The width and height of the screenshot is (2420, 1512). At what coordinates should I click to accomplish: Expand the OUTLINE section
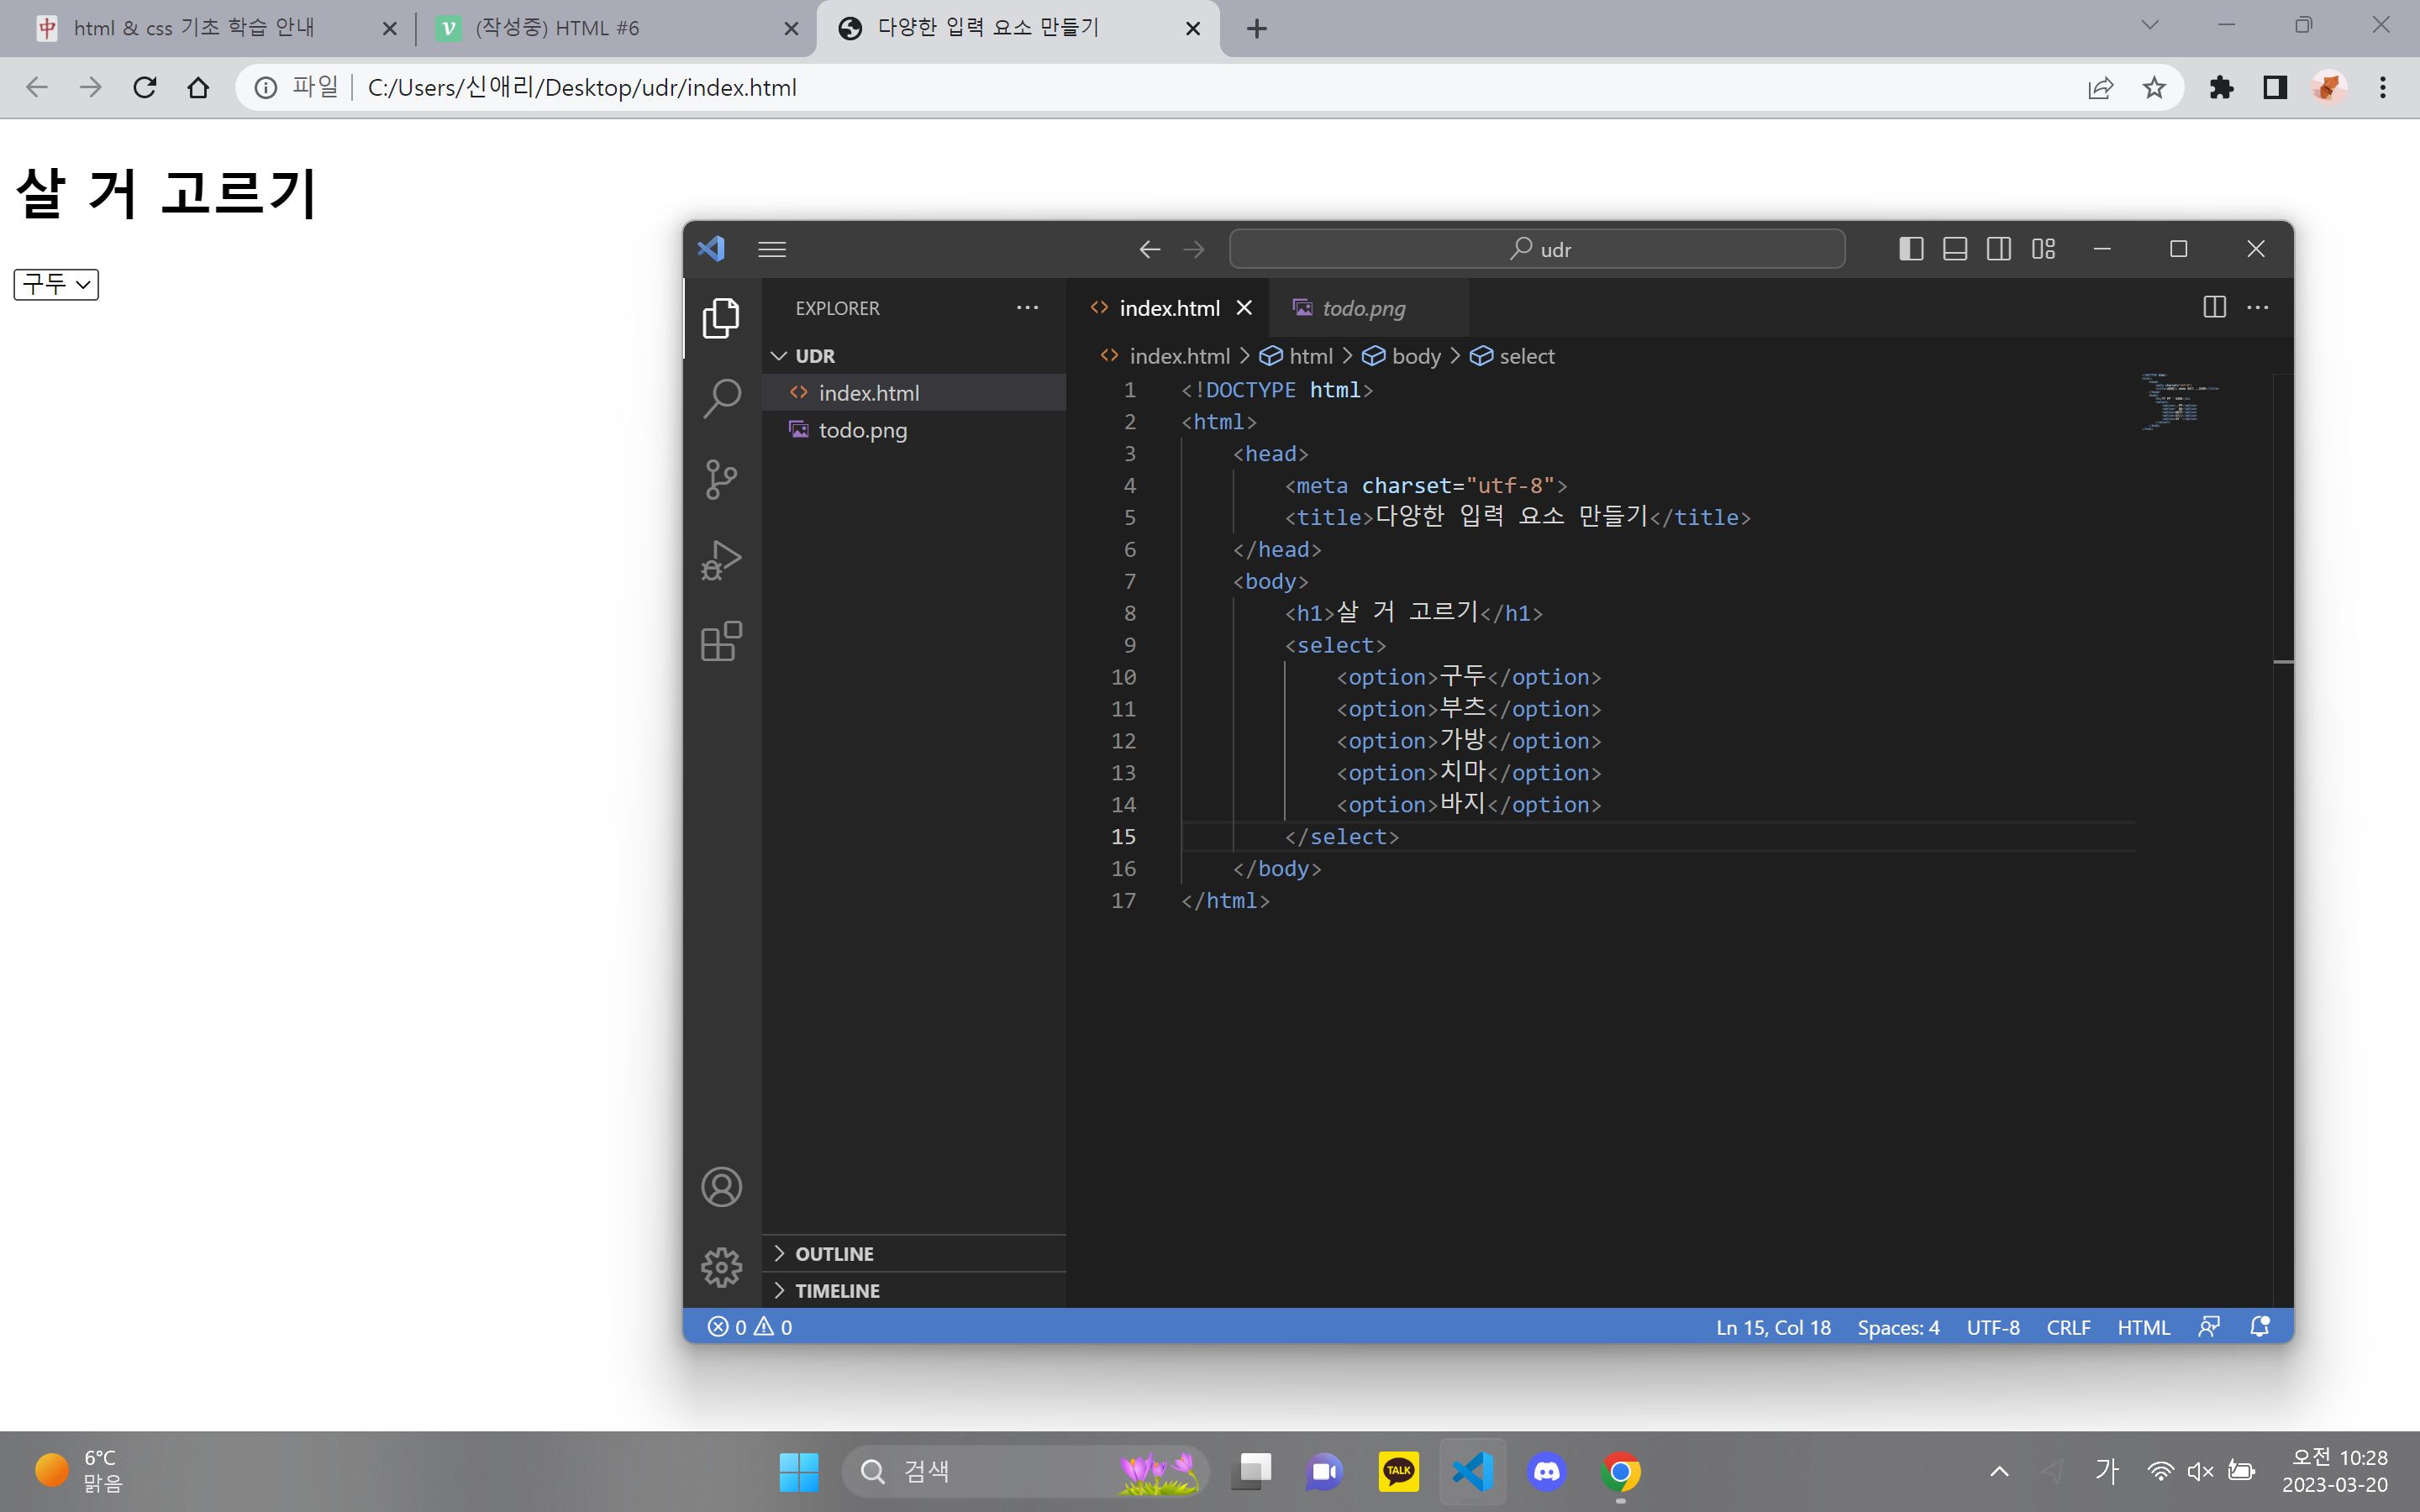834,1254
